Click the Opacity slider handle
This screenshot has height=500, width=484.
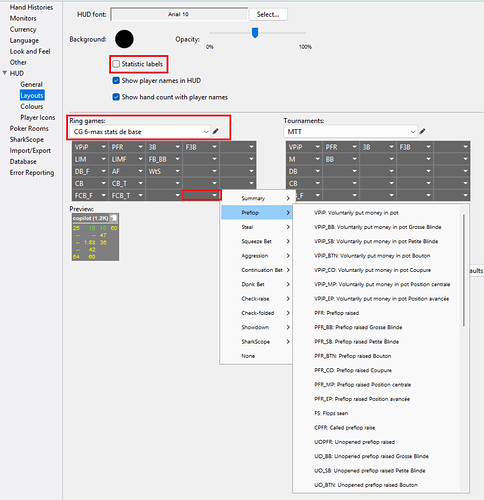[x=255, y=33]
